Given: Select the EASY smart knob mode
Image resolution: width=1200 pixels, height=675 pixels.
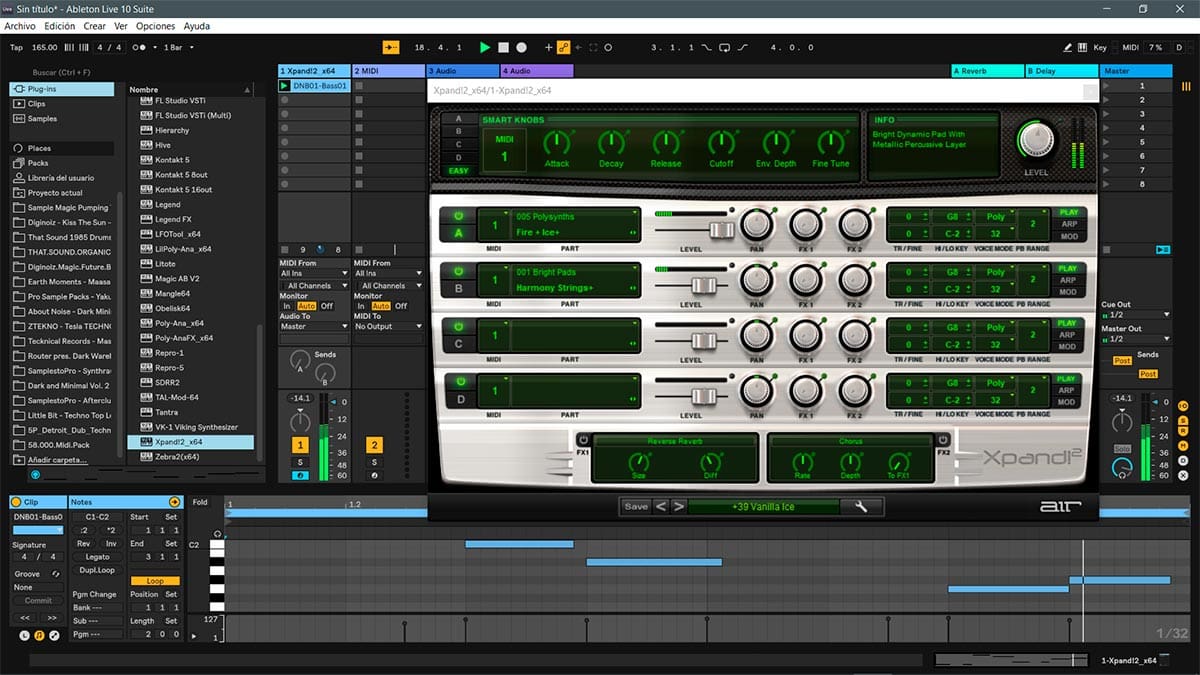Looking at the screenshot, I should point(459,171).
